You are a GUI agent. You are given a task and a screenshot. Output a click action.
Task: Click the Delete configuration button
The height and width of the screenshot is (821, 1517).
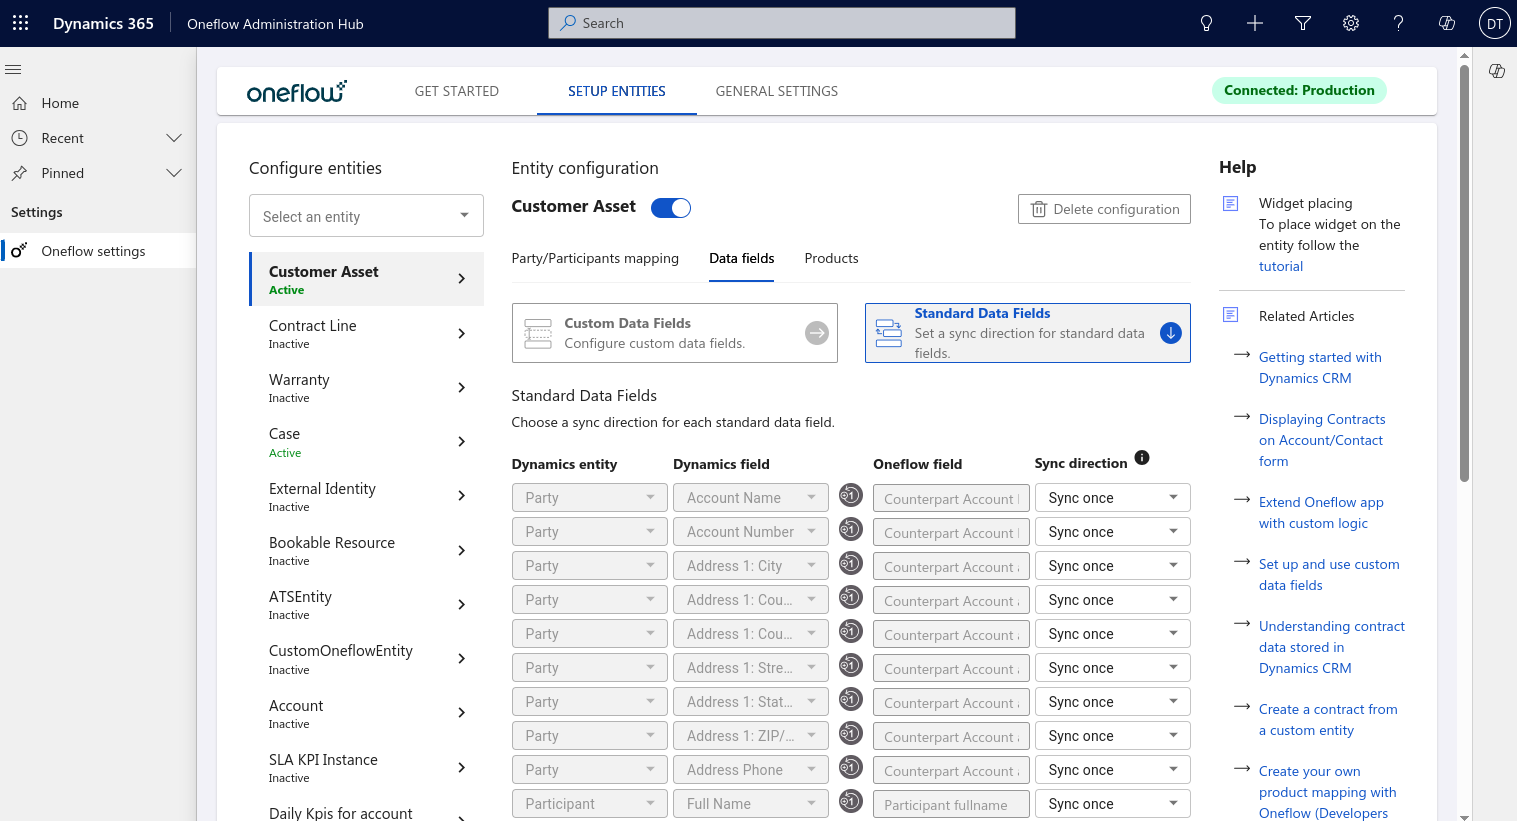(x=1104, y=209)
